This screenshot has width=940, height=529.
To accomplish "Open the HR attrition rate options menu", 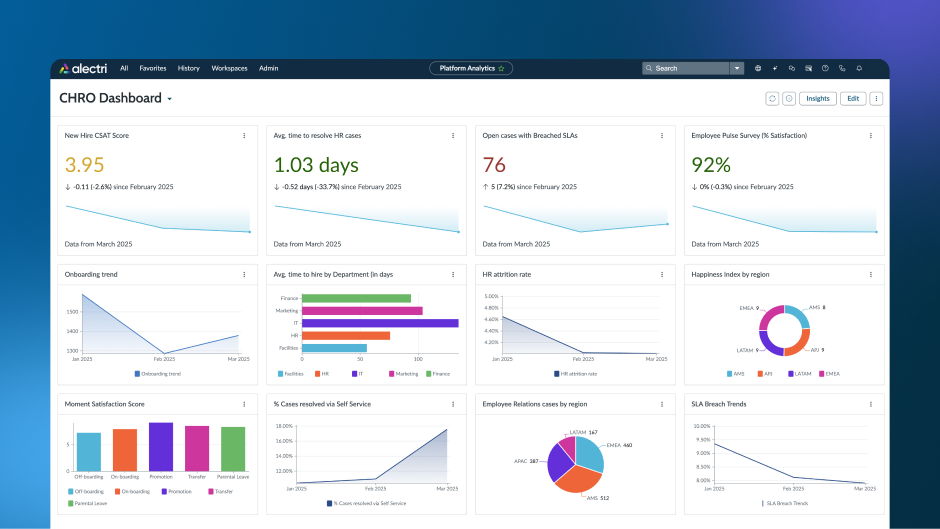I will pyautogui.click(x=662, y=275).
